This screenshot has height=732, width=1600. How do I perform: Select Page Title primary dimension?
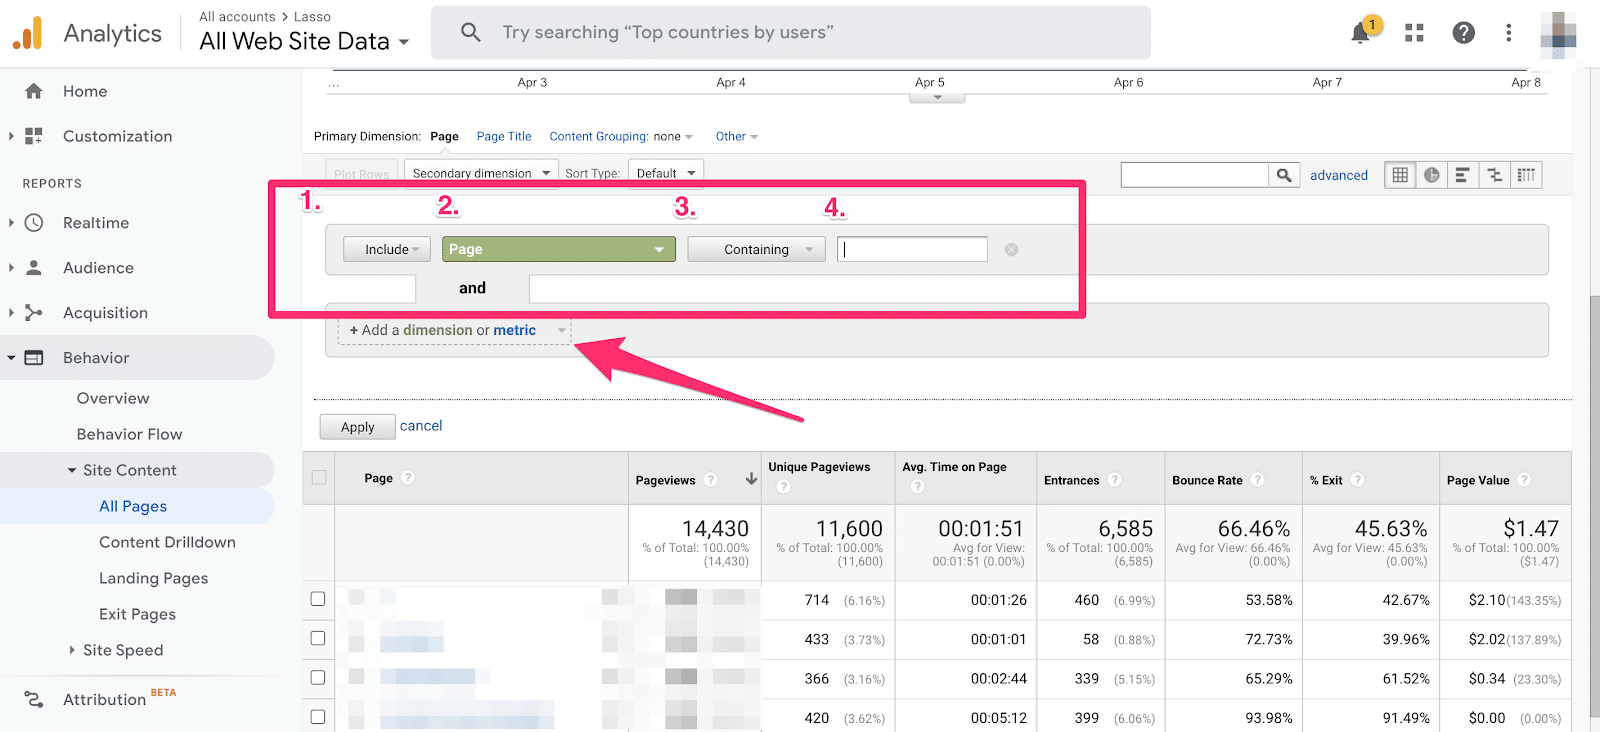(504, 137)
